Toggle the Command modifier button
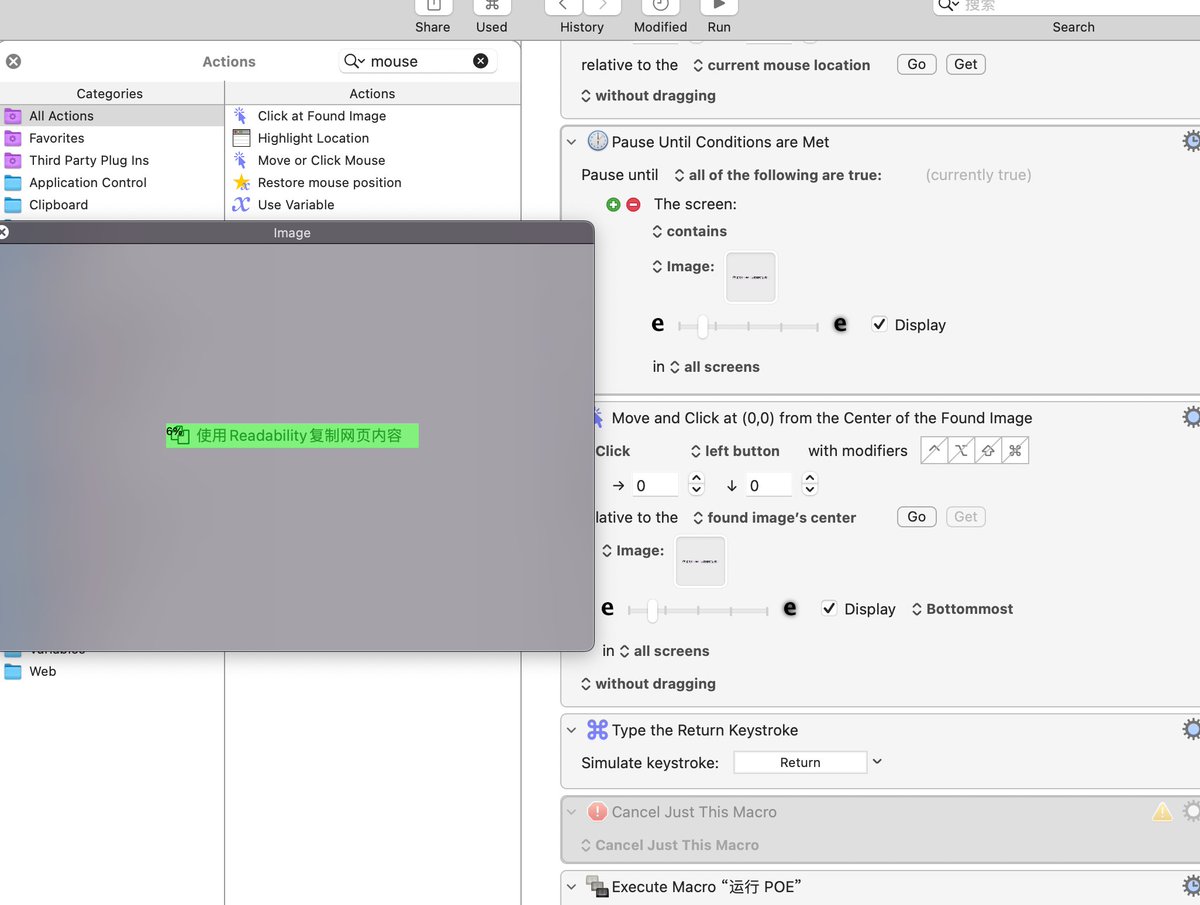 tap(1014, 451)
